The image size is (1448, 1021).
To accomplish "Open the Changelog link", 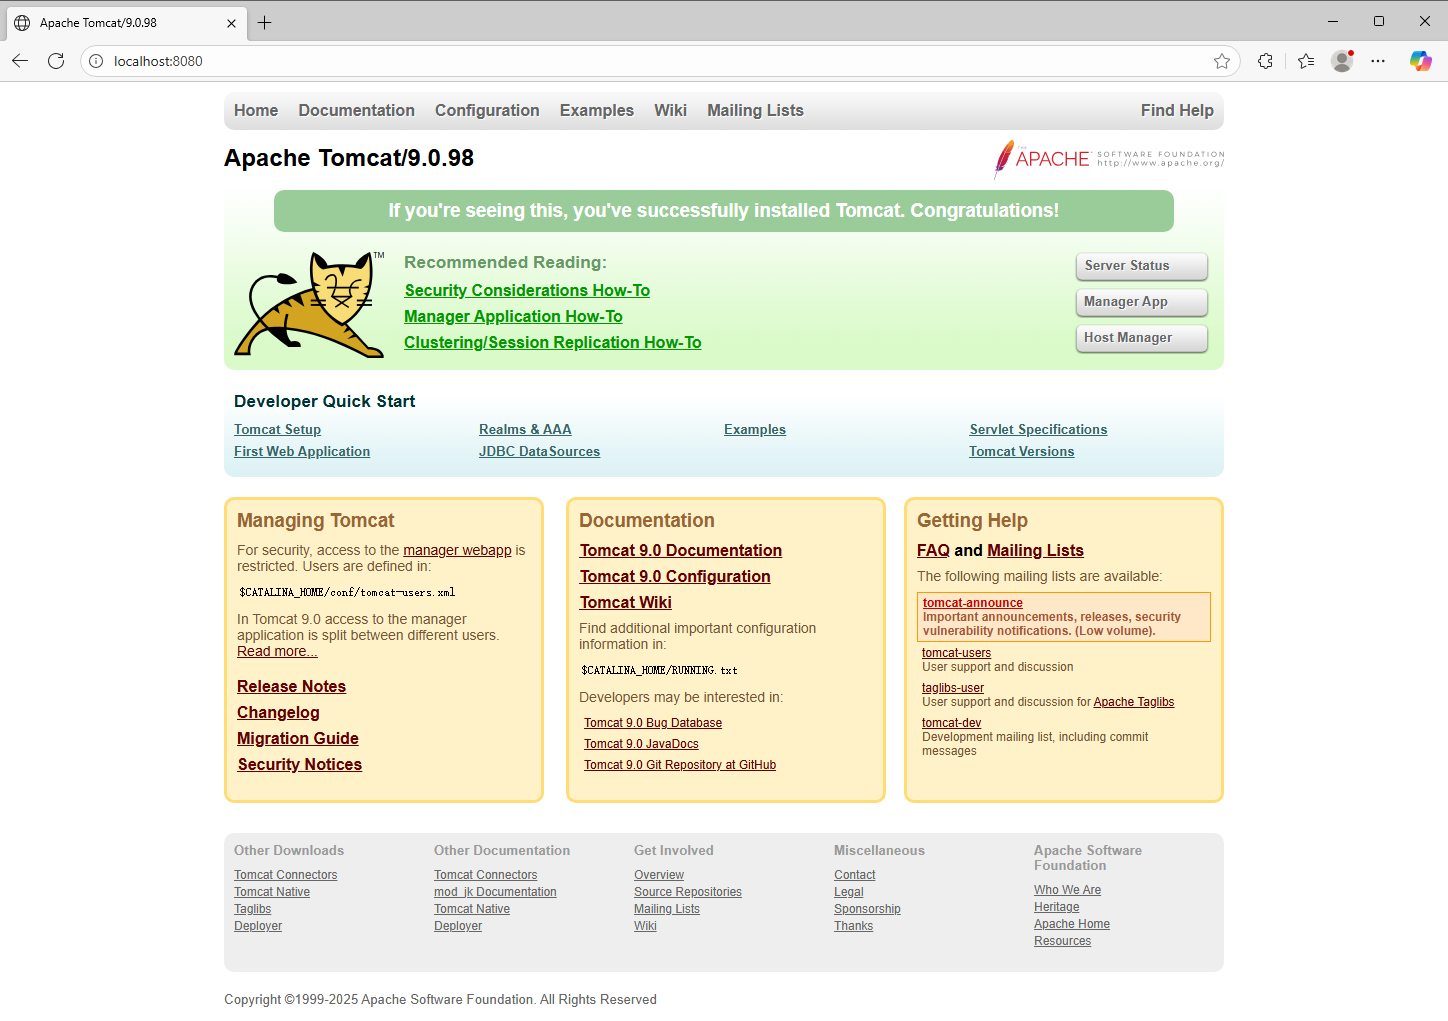I will [x=278, y=712].
